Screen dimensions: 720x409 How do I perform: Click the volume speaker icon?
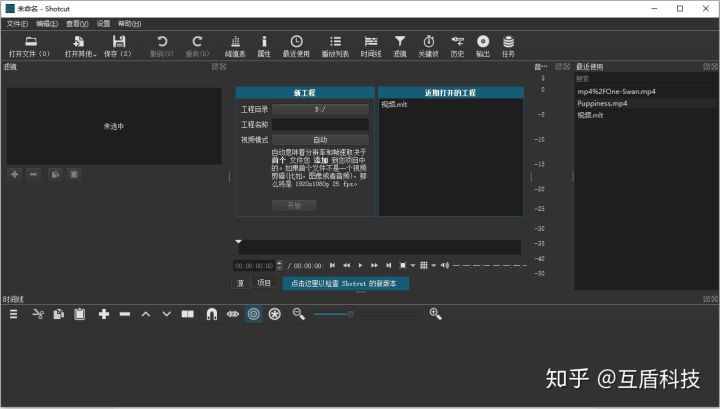coord(444,265)
